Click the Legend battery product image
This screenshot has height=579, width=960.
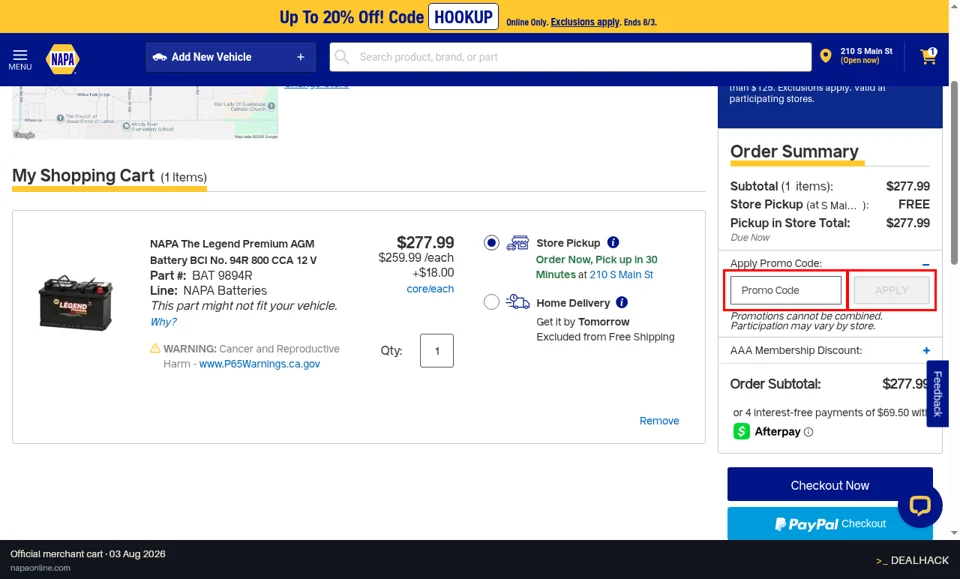pos(75,303)
